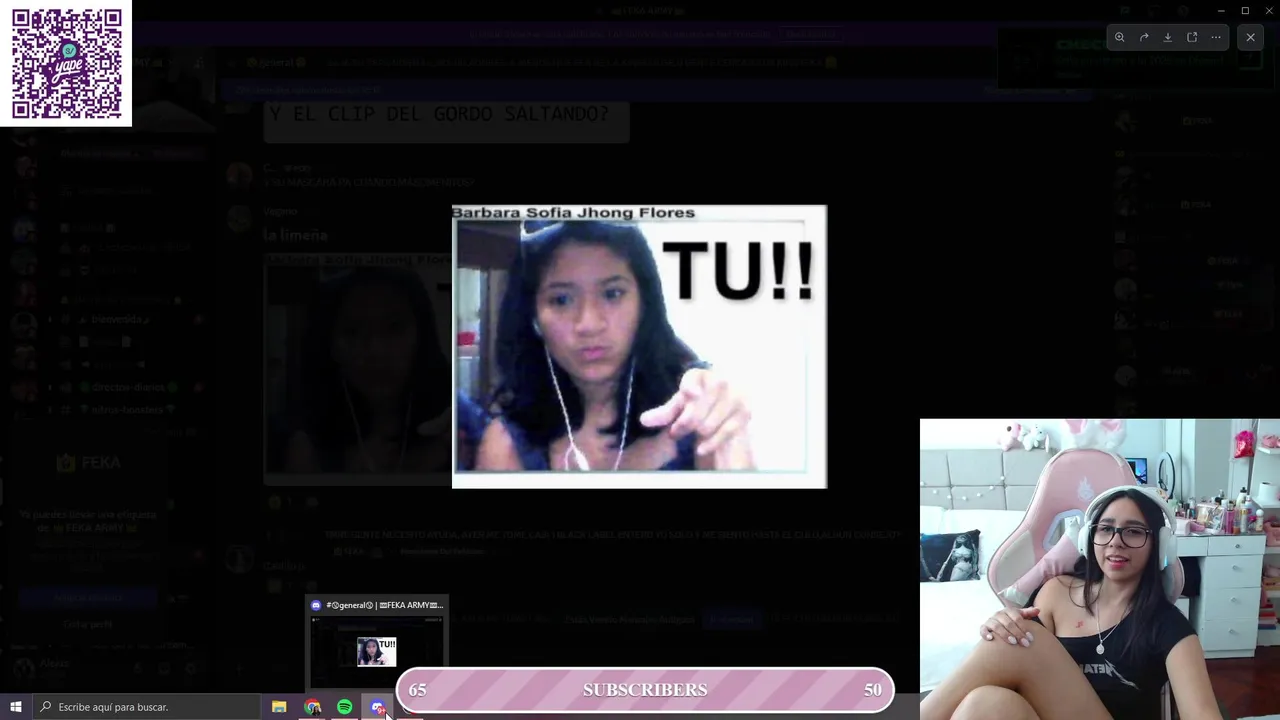Zoom into the image with magnifier icon
Screen dimensions: 1280x720
pyautogui.click(x=1120, y=37)
